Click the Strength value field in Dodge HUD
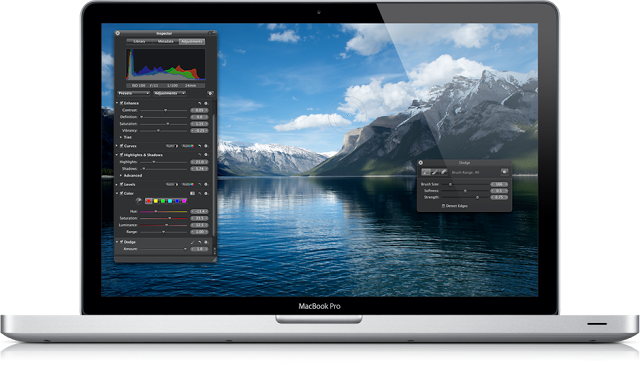 (499, 197)
